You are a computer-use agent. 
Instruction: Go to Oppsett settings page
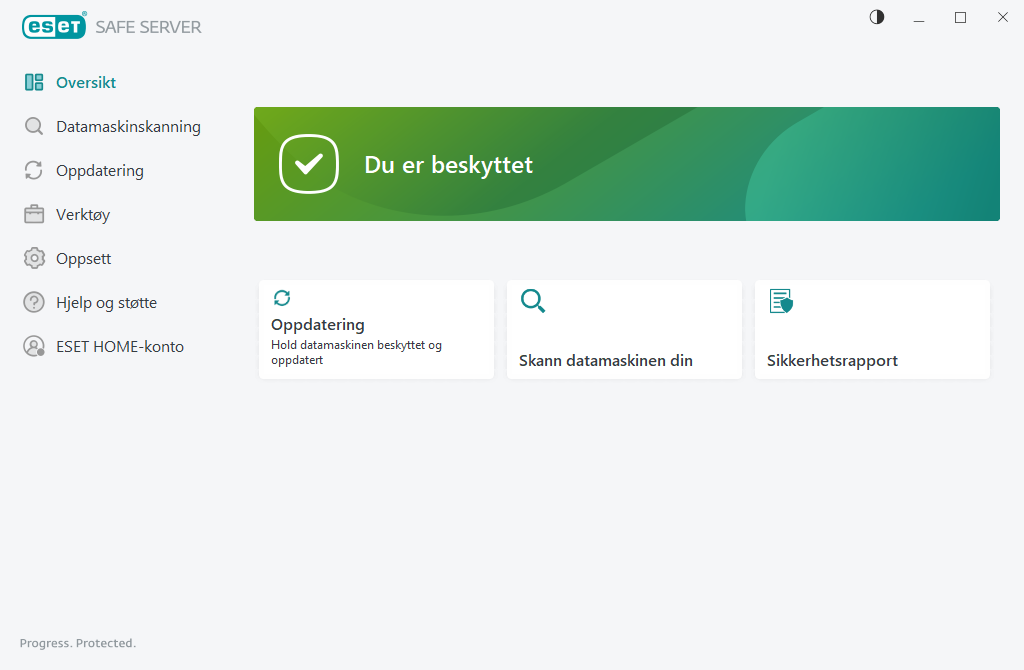[x=83, y=259]
